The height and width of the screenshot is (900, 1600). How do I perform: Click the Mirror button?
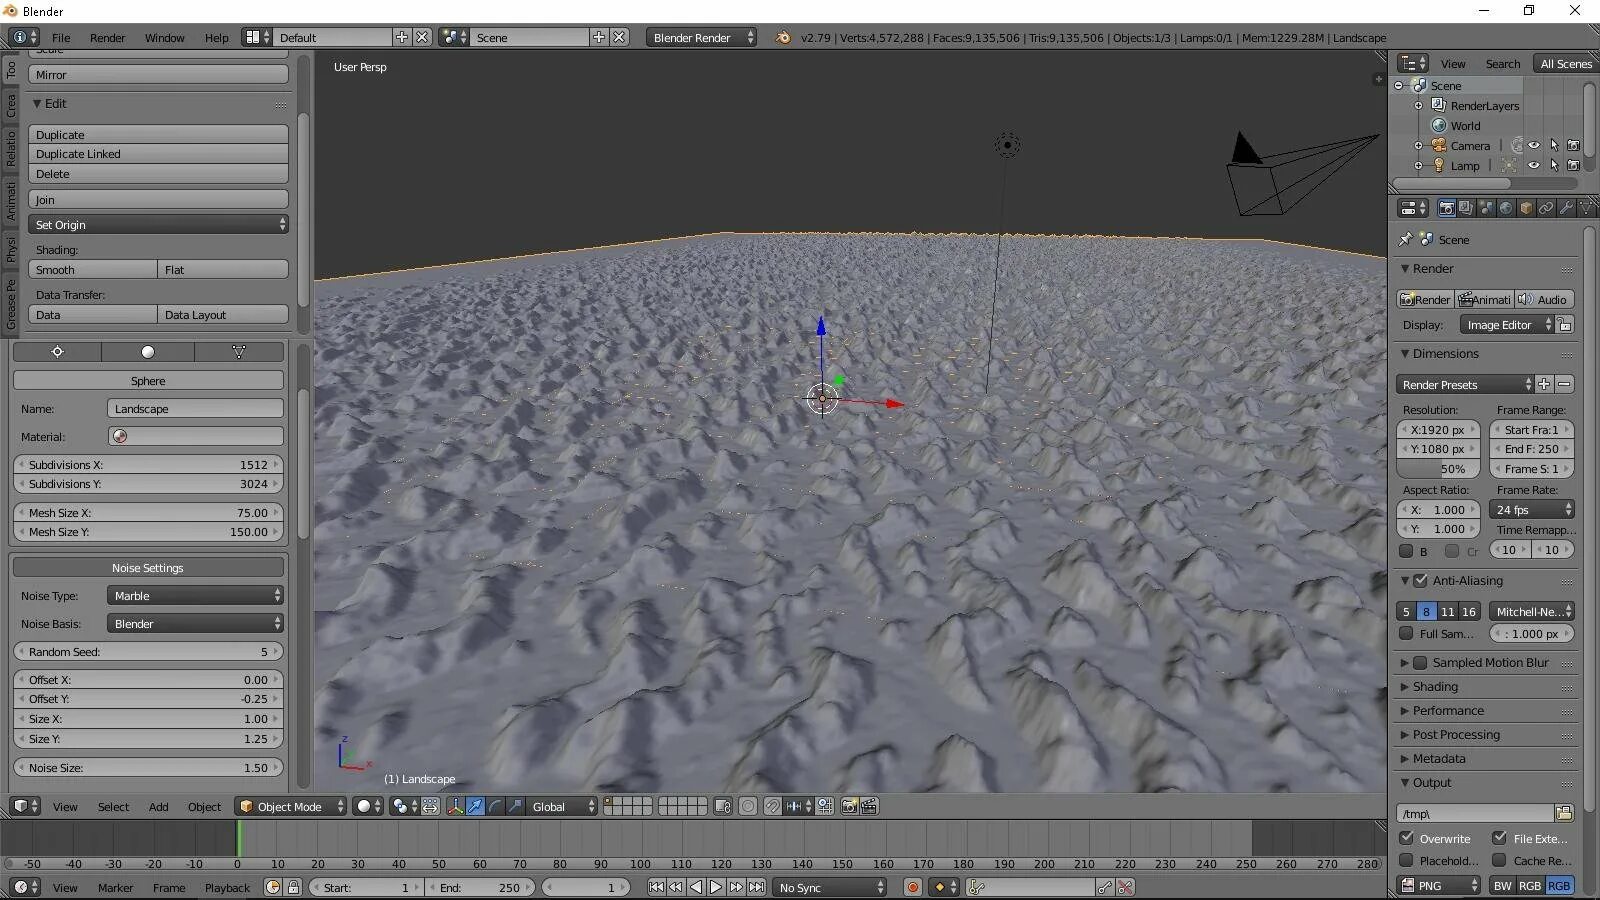click(159, 75)
